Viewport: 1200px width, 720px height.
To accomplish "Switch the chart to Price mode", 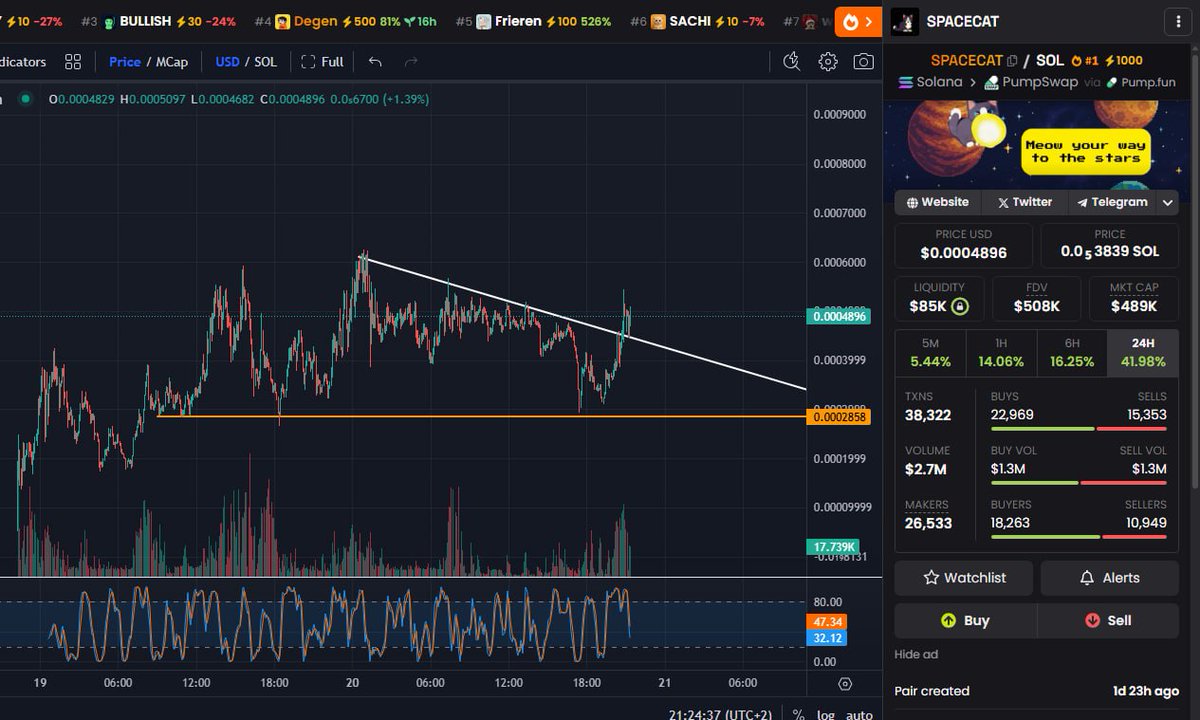I will 125,62.
